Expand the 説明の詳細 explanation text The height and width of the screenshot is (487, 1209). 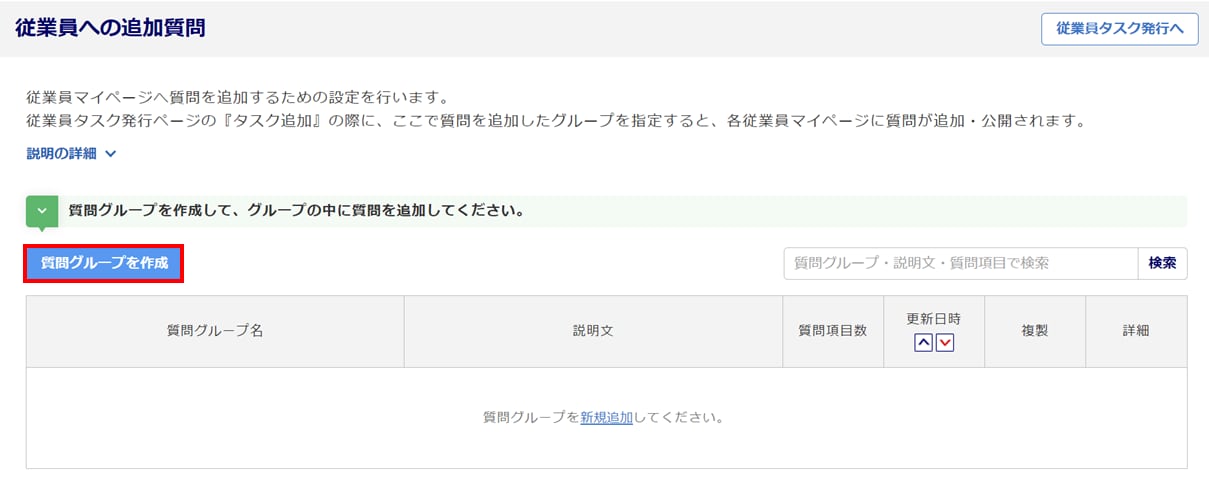pos(62,154)
